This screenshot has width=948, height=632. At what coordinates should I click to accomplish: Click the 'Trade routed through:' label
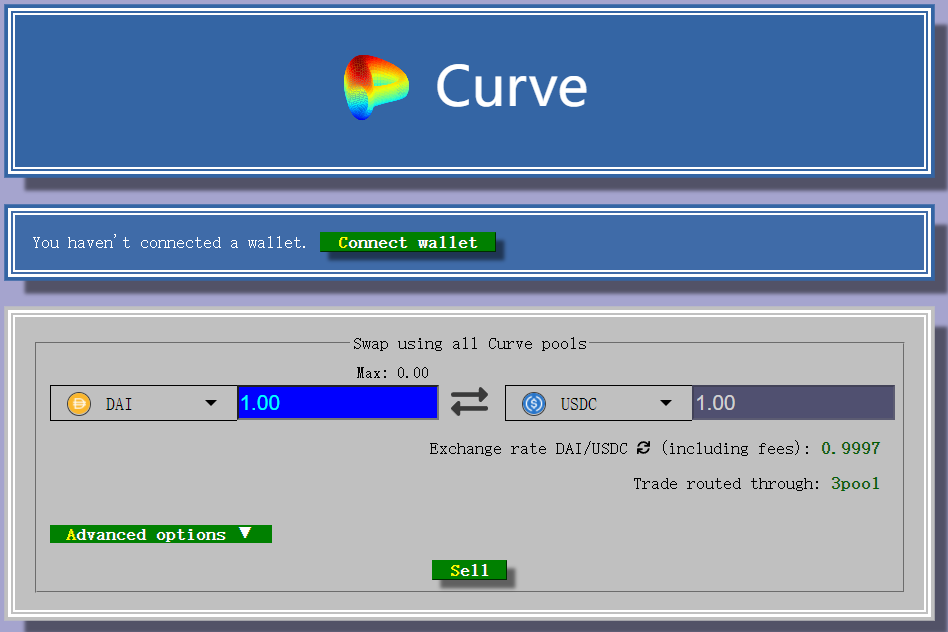[x=727, y=483]
